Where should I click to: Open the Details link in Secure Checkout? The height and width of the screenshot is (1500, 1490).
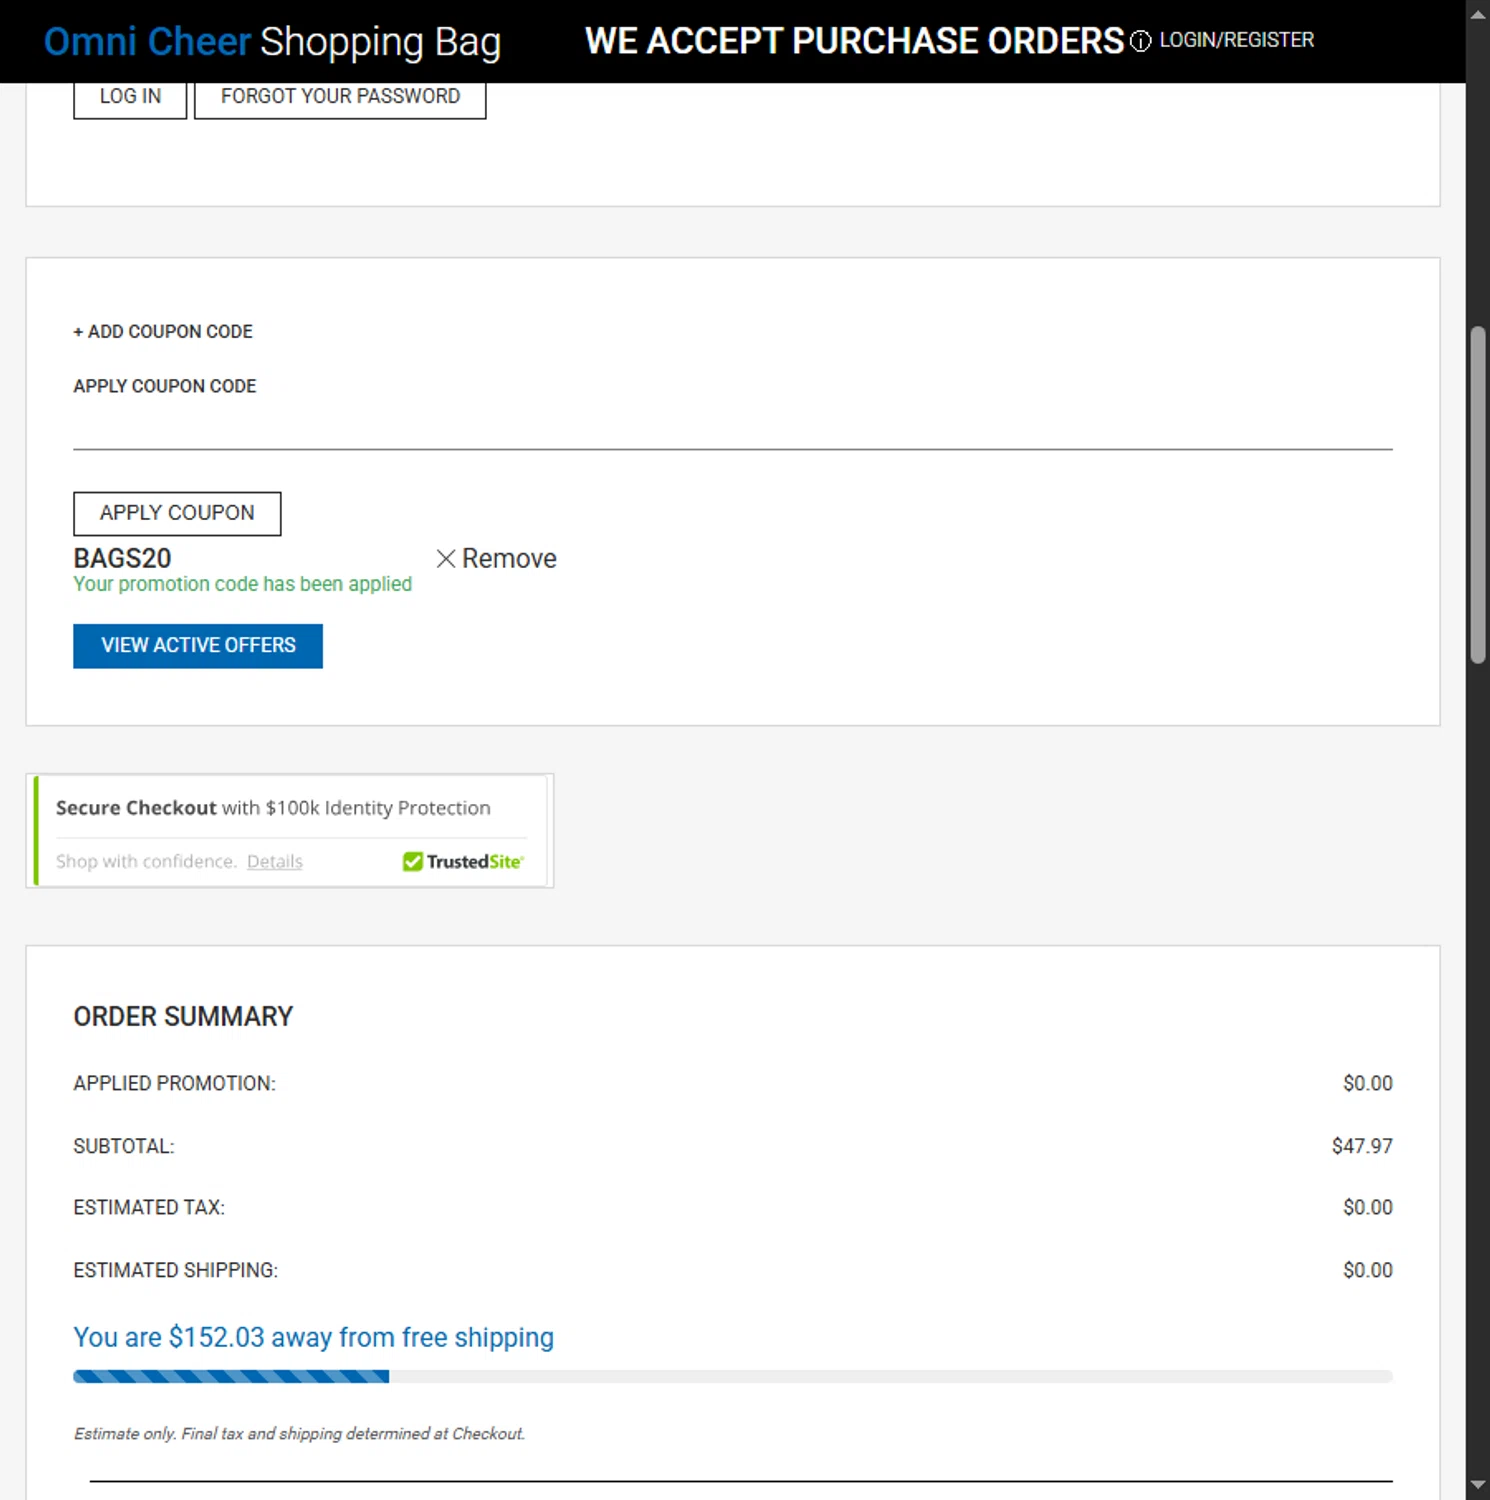coord(274,862)
